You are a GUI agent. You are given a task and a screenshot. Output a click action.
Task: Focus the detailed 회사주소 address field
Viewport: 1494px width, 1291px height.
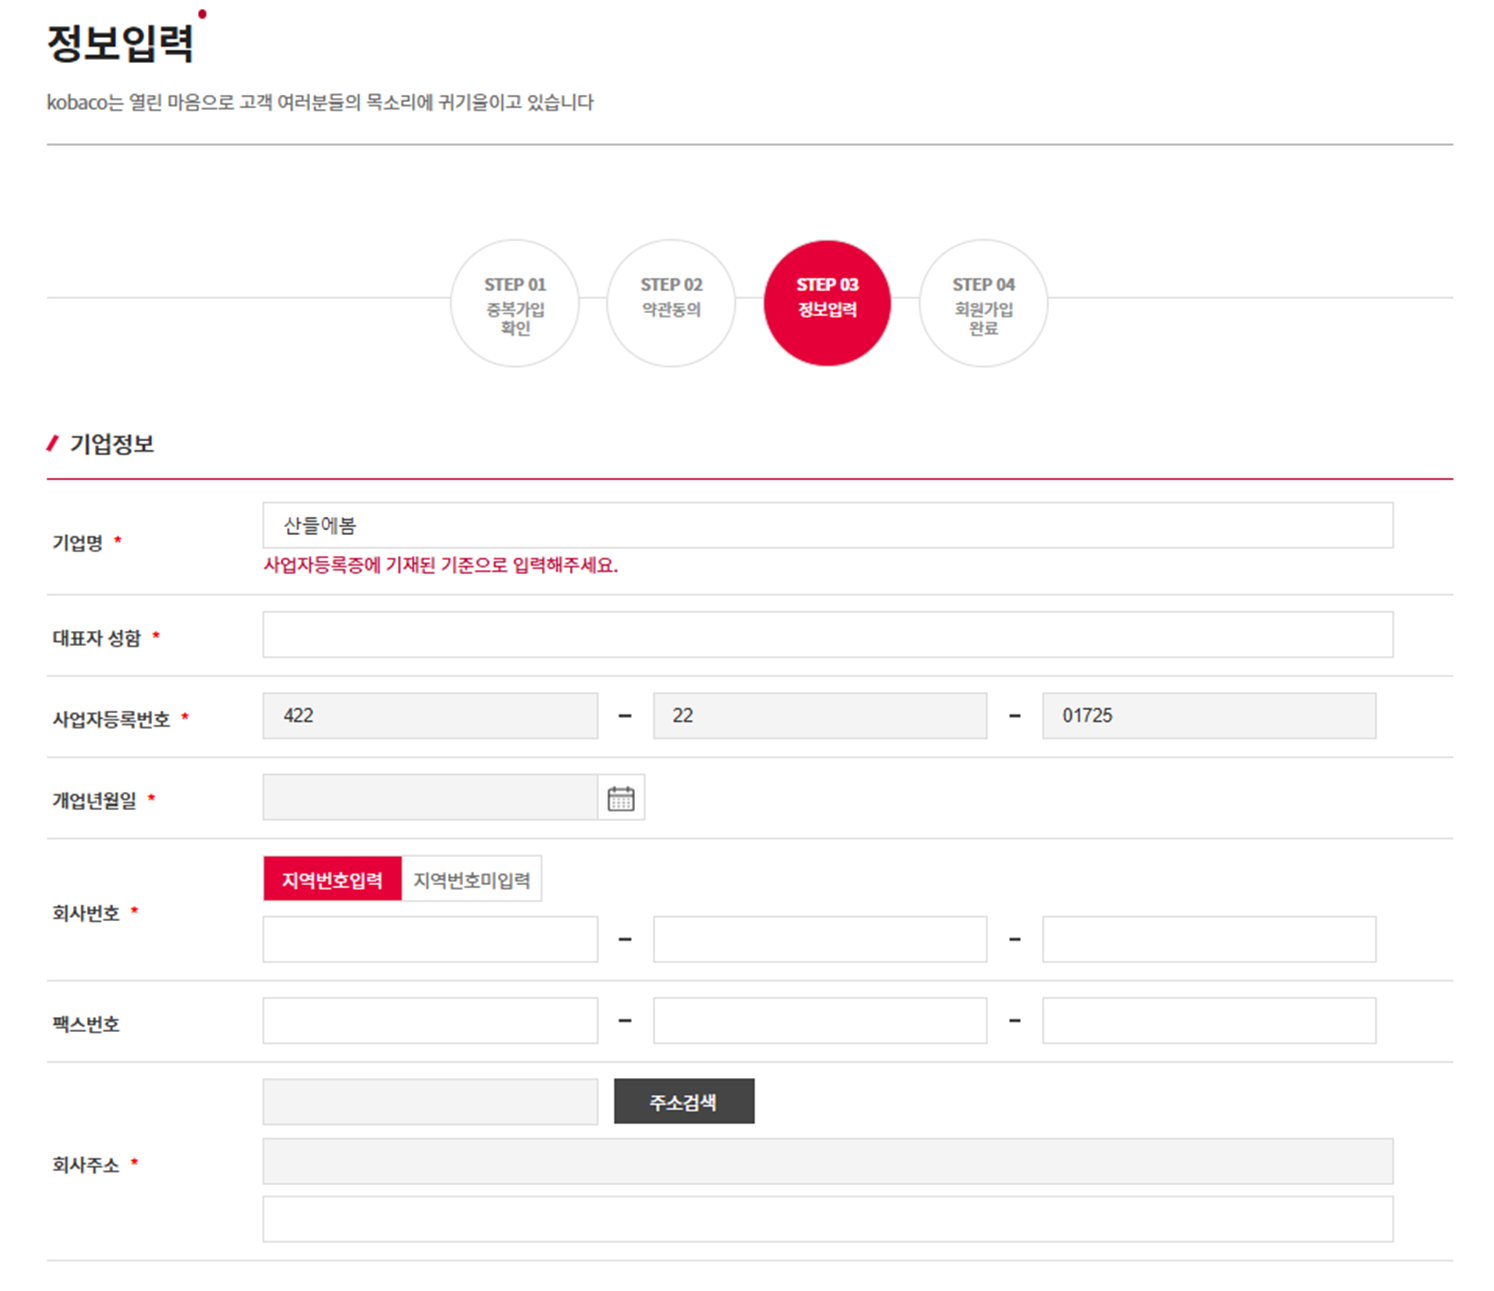tap(828, 1219)
